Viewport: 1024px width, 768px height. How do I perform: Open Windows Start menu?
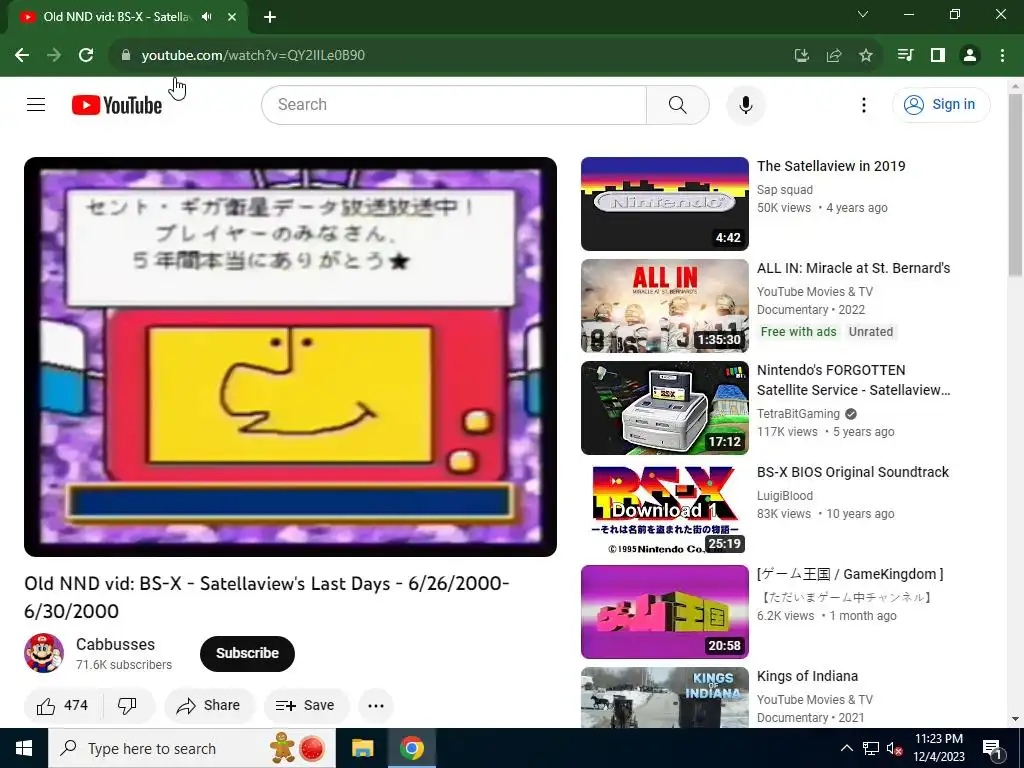pyautogui.click(x=24, y=748)
